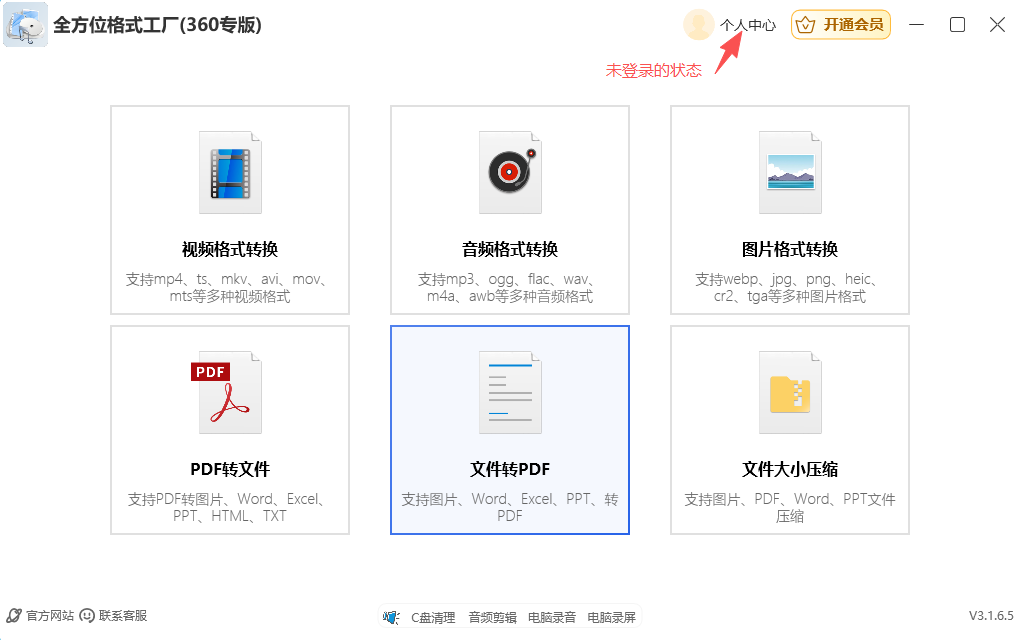Click the user avatar icon
This screenshot has width=1018, height=640.
(698, 25)
